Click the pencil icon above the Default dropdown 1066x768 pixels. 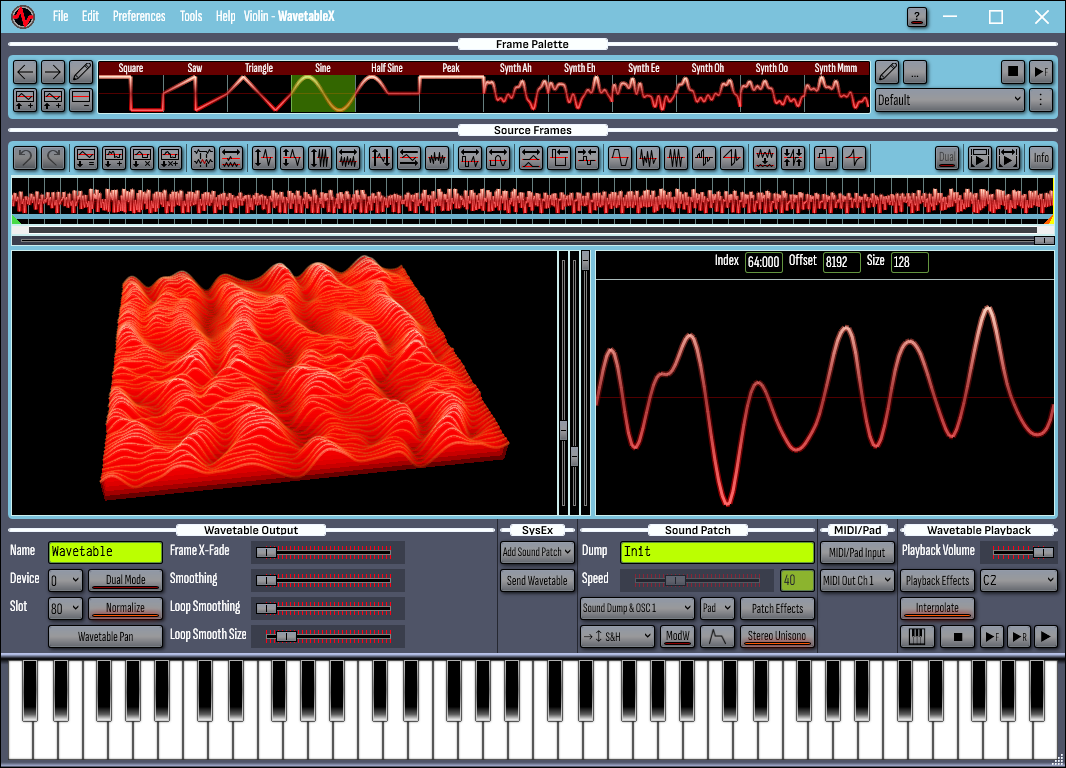[x=887, y=72]
